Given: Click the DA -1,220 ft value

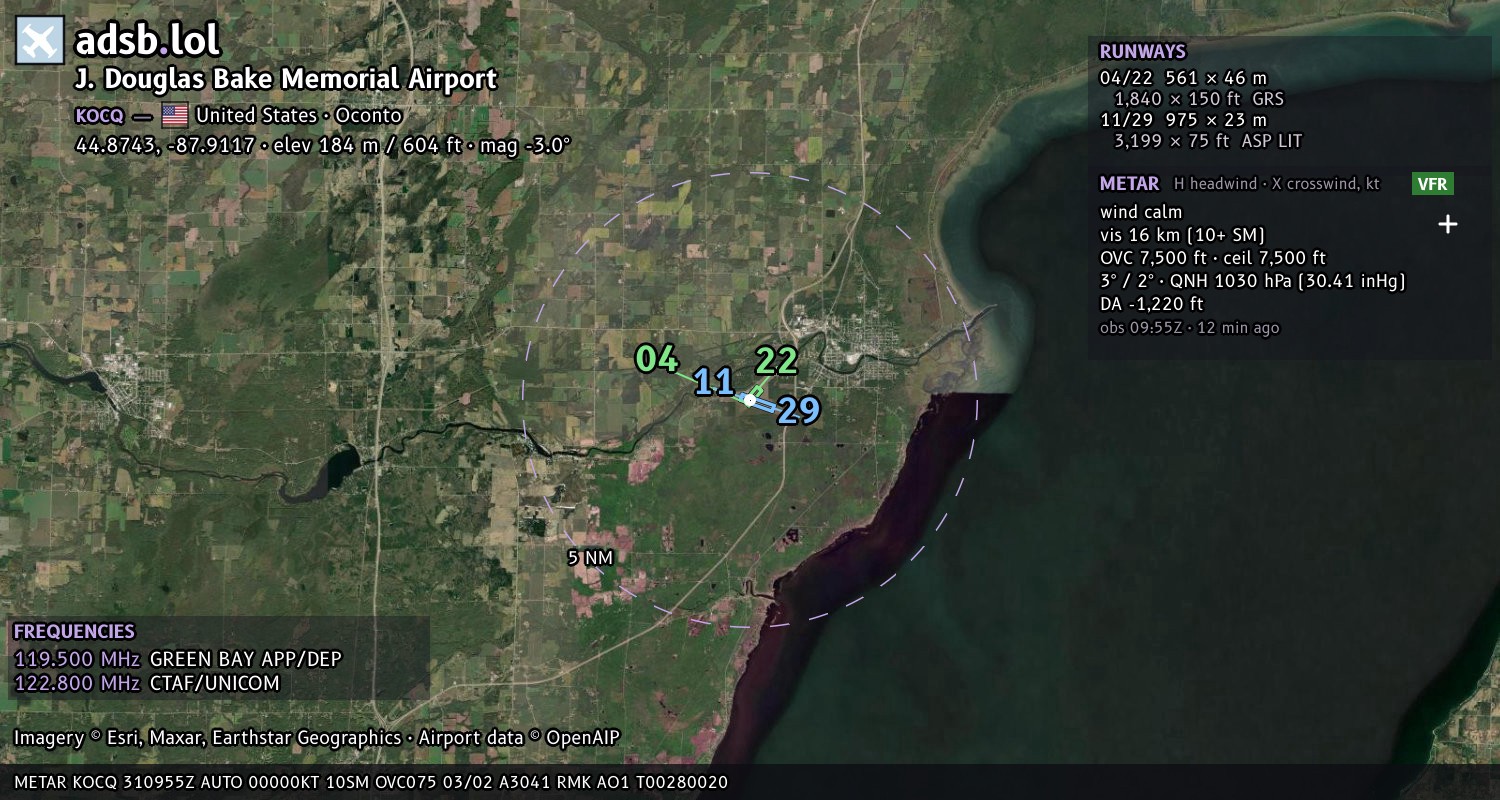Looking at the screenshot, I should (x=1151, y=304).
